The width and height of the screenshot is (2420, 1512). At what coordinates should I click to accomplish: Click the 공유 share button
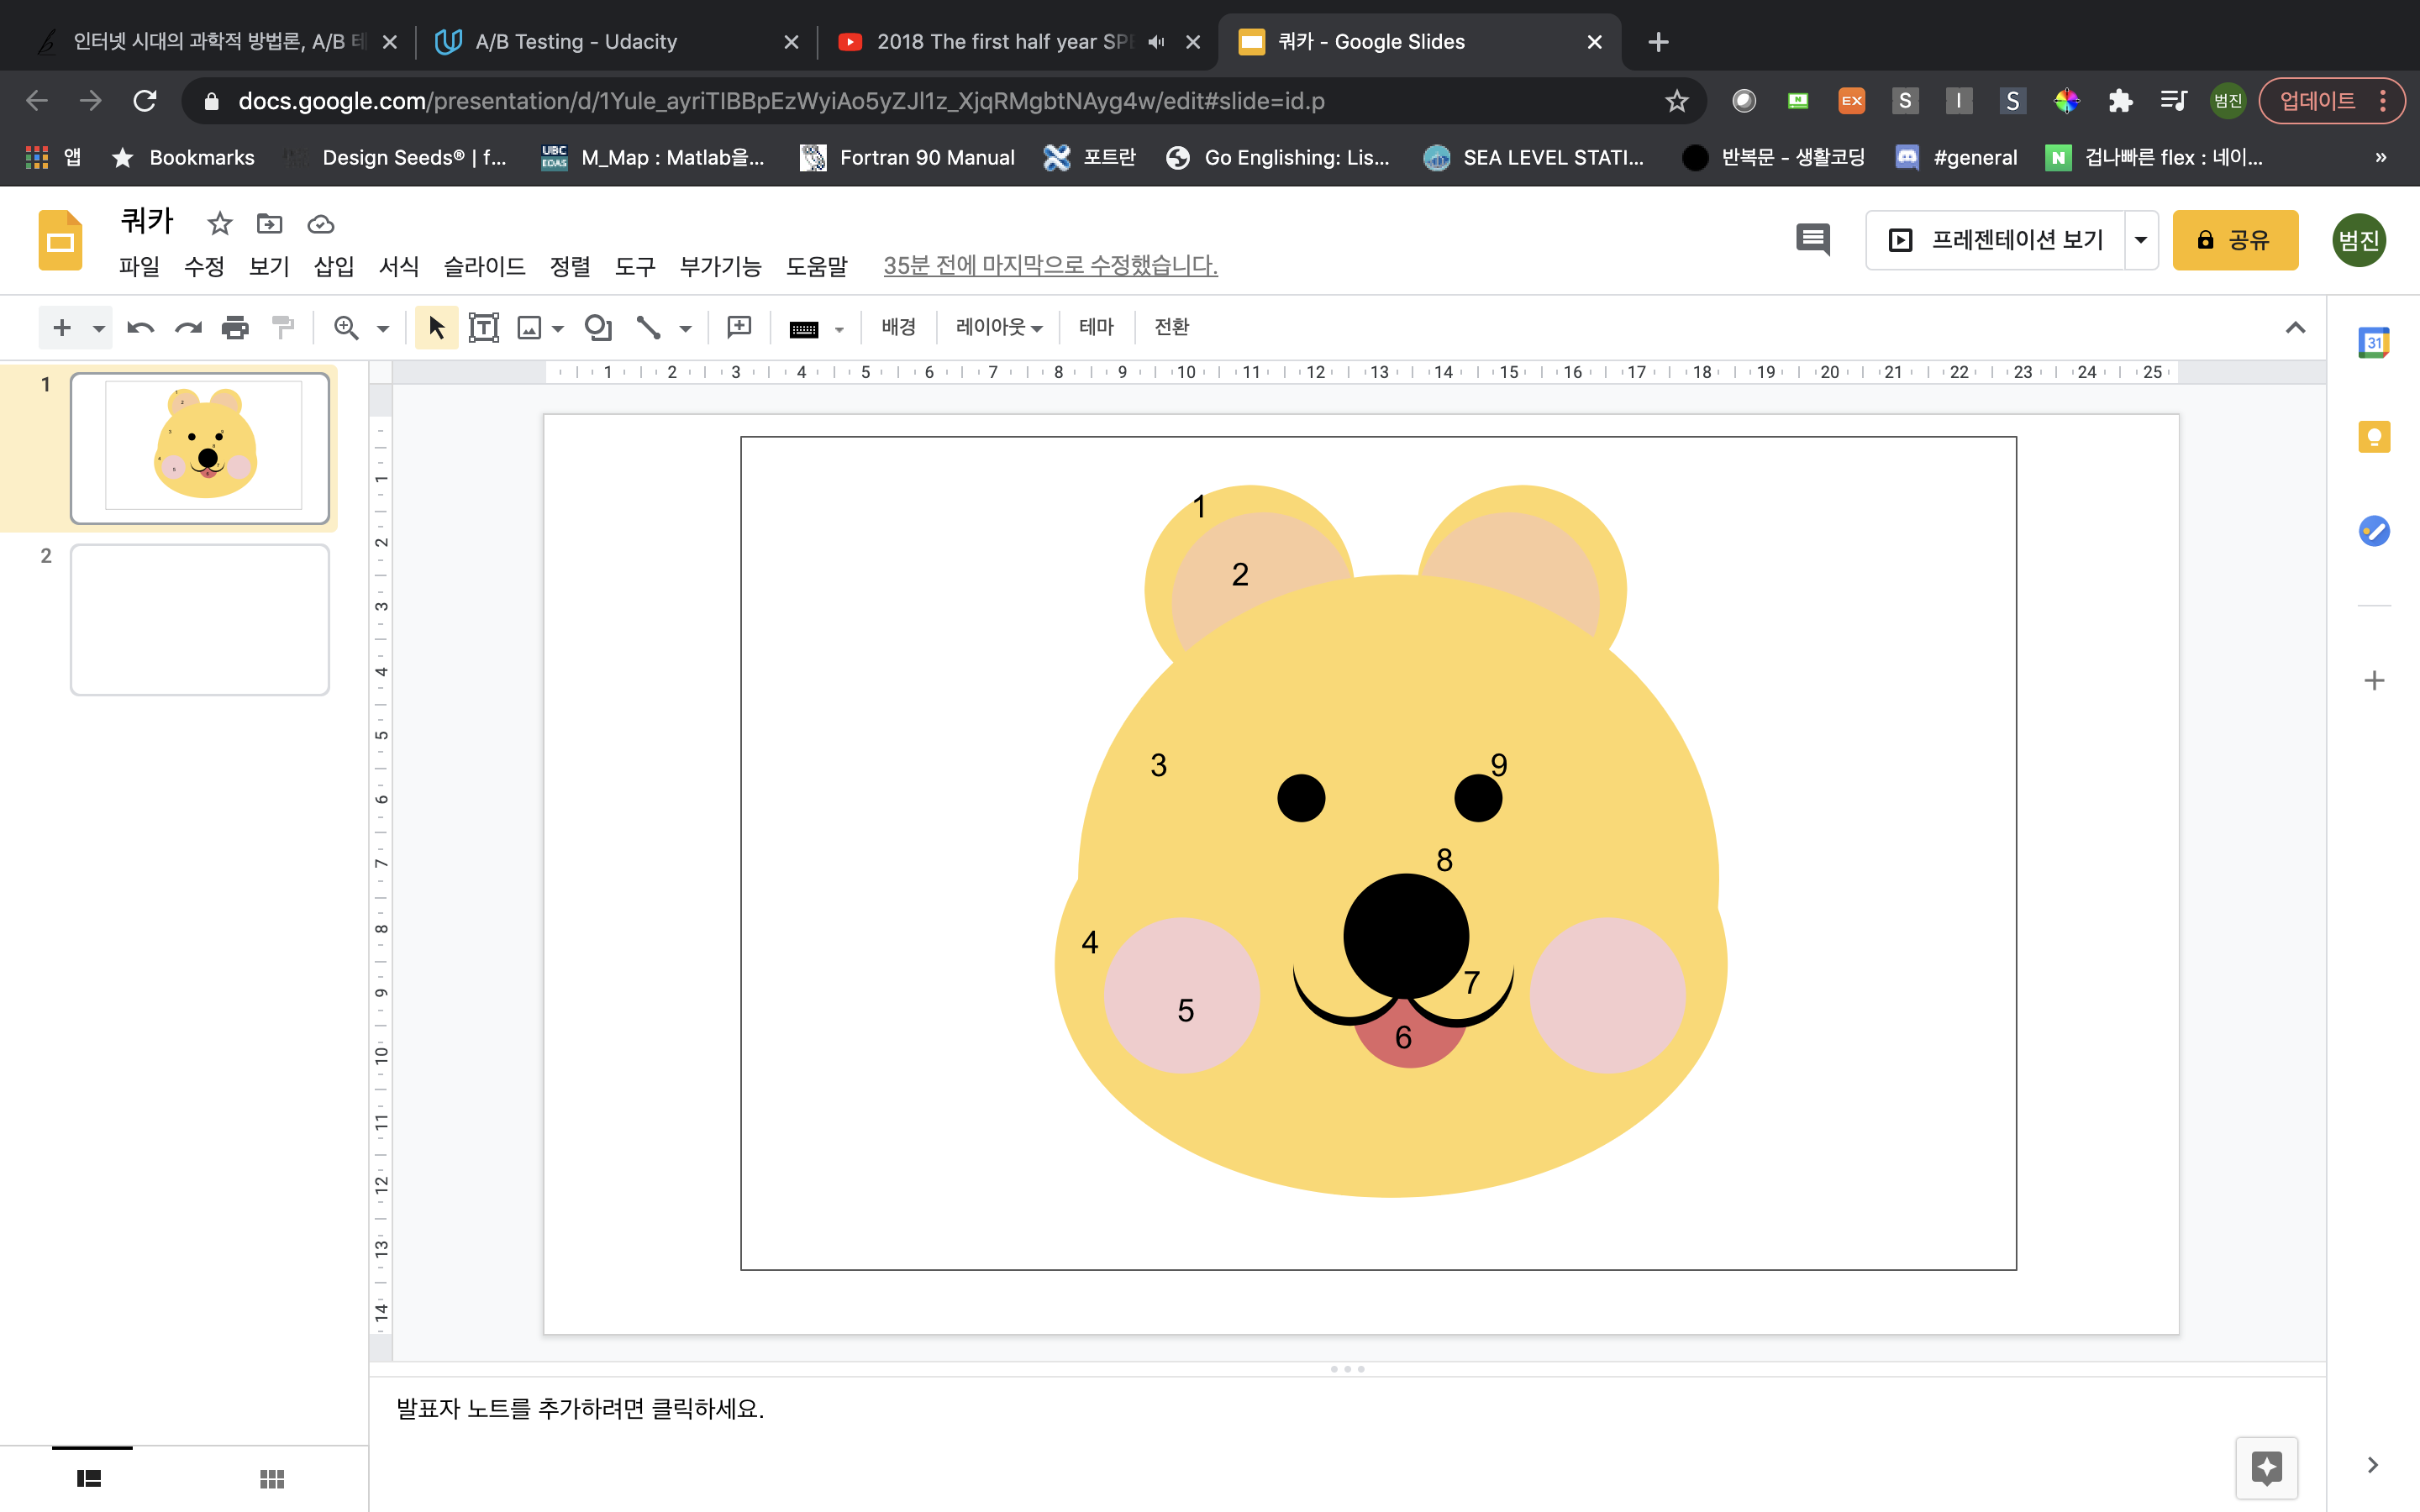tap(2235, 240)
